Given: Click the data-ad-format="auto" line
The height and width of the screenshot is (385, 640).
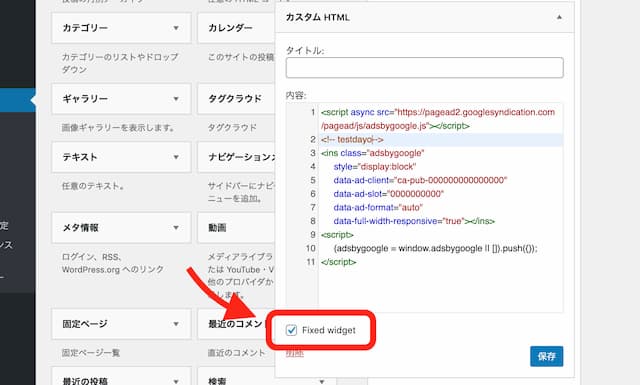Looking at the screenshot, I should point(378,207).
